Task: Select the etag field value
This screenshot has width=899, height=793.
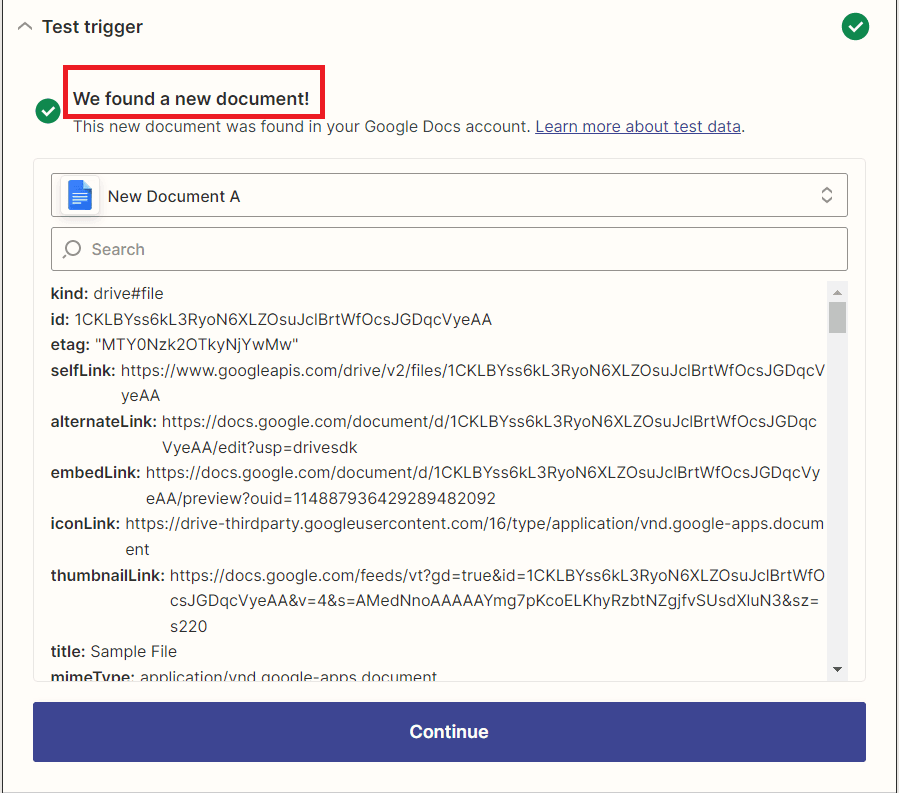Action: pos(197,345)
